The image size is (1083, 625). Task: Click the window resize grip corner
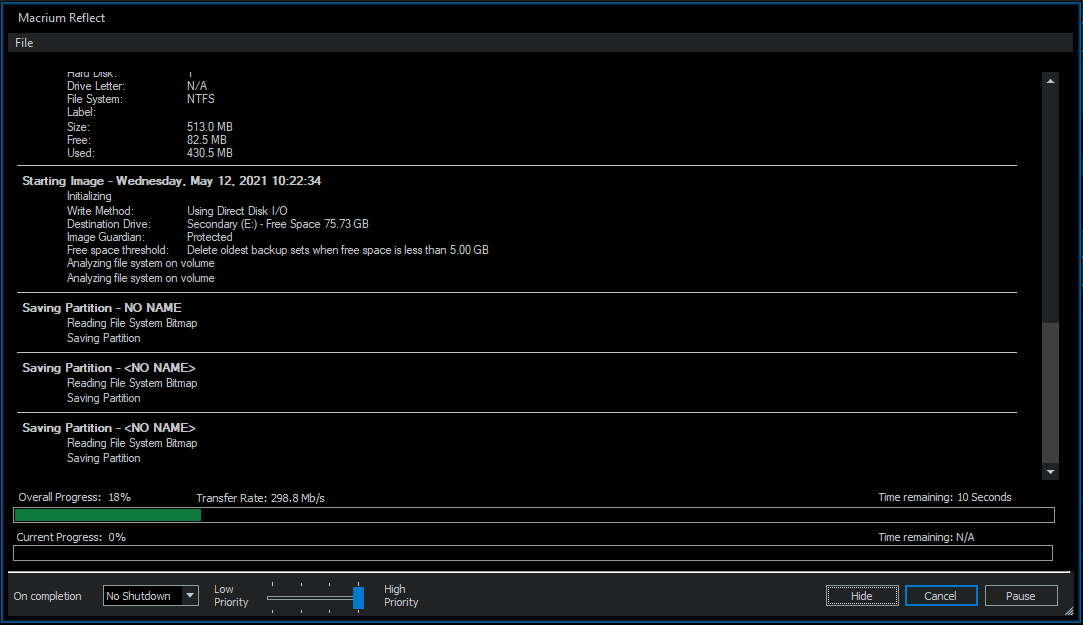click(1069, 610)
